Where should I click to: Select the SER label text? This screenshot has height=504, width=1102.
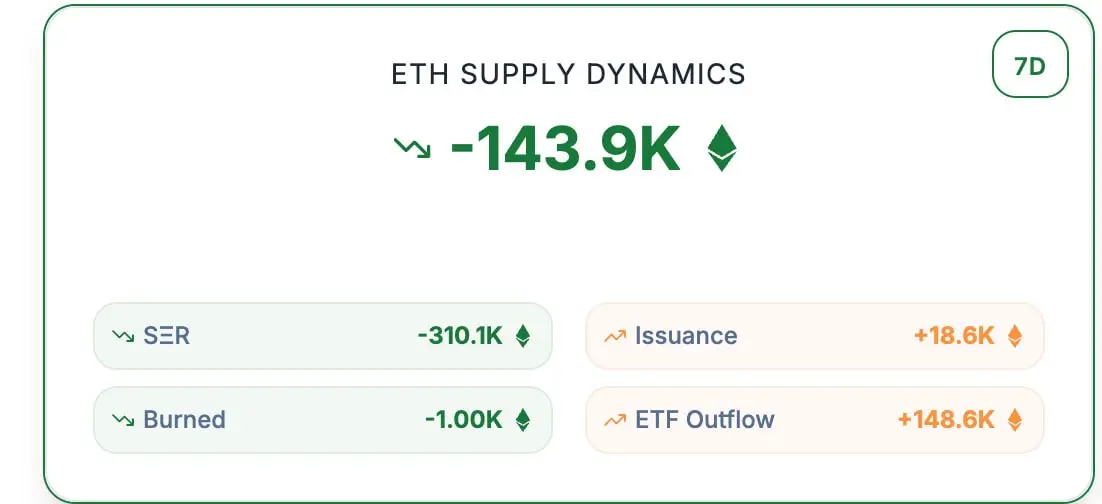point(167,336)
